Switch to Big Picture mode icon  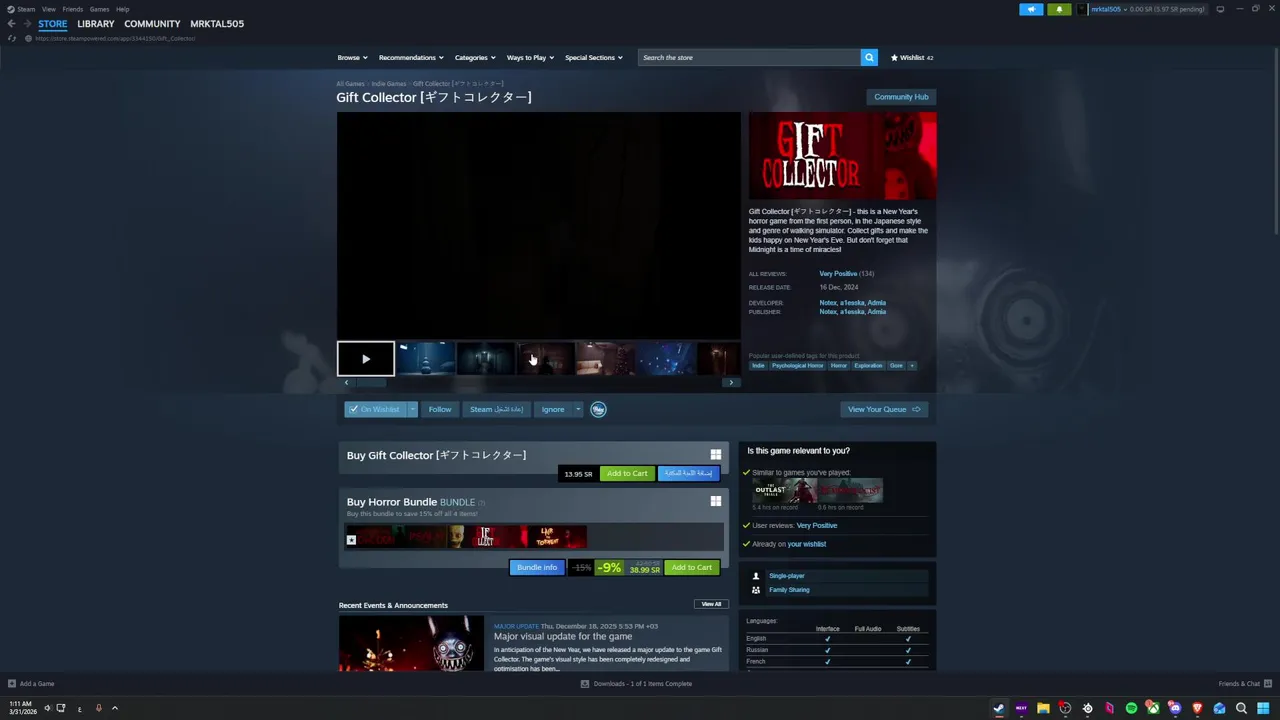(x=1220, y=9)
